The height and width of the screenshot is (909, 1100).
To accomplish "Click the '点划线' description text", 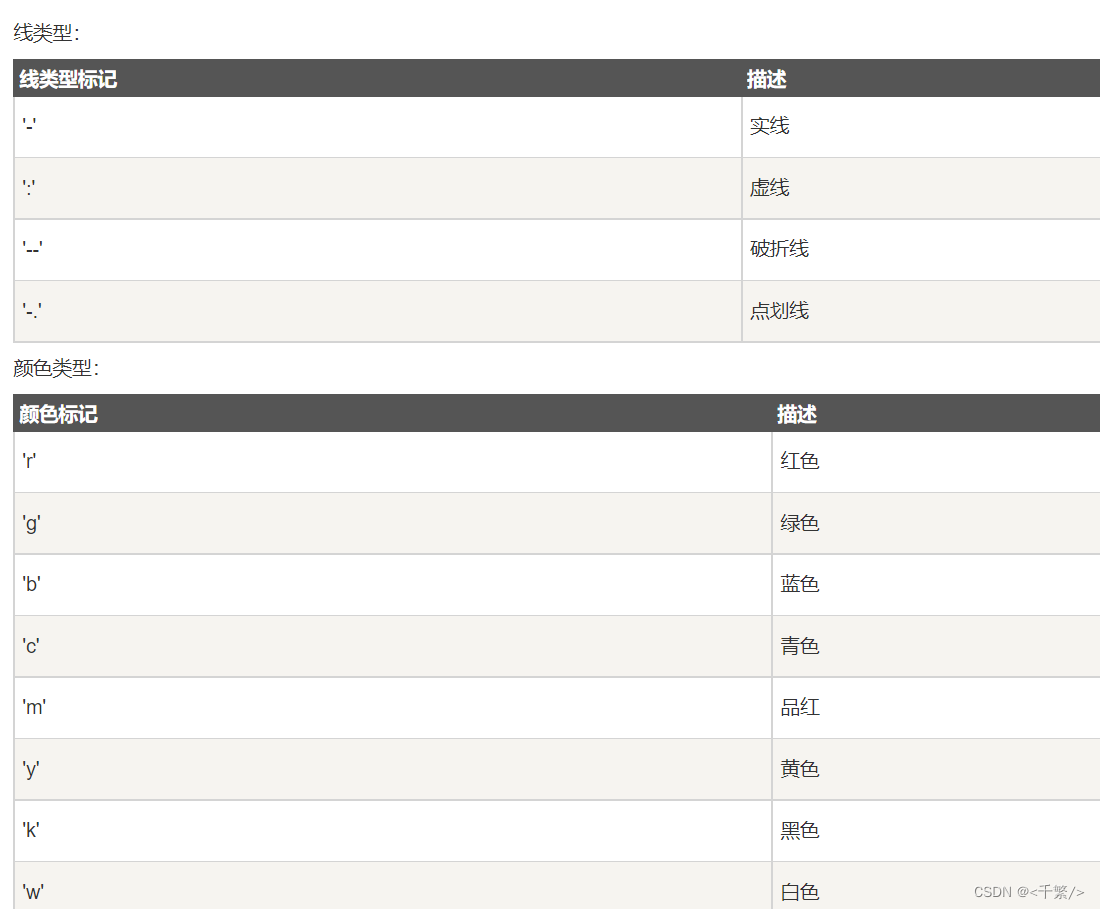I will click(779, 310).
